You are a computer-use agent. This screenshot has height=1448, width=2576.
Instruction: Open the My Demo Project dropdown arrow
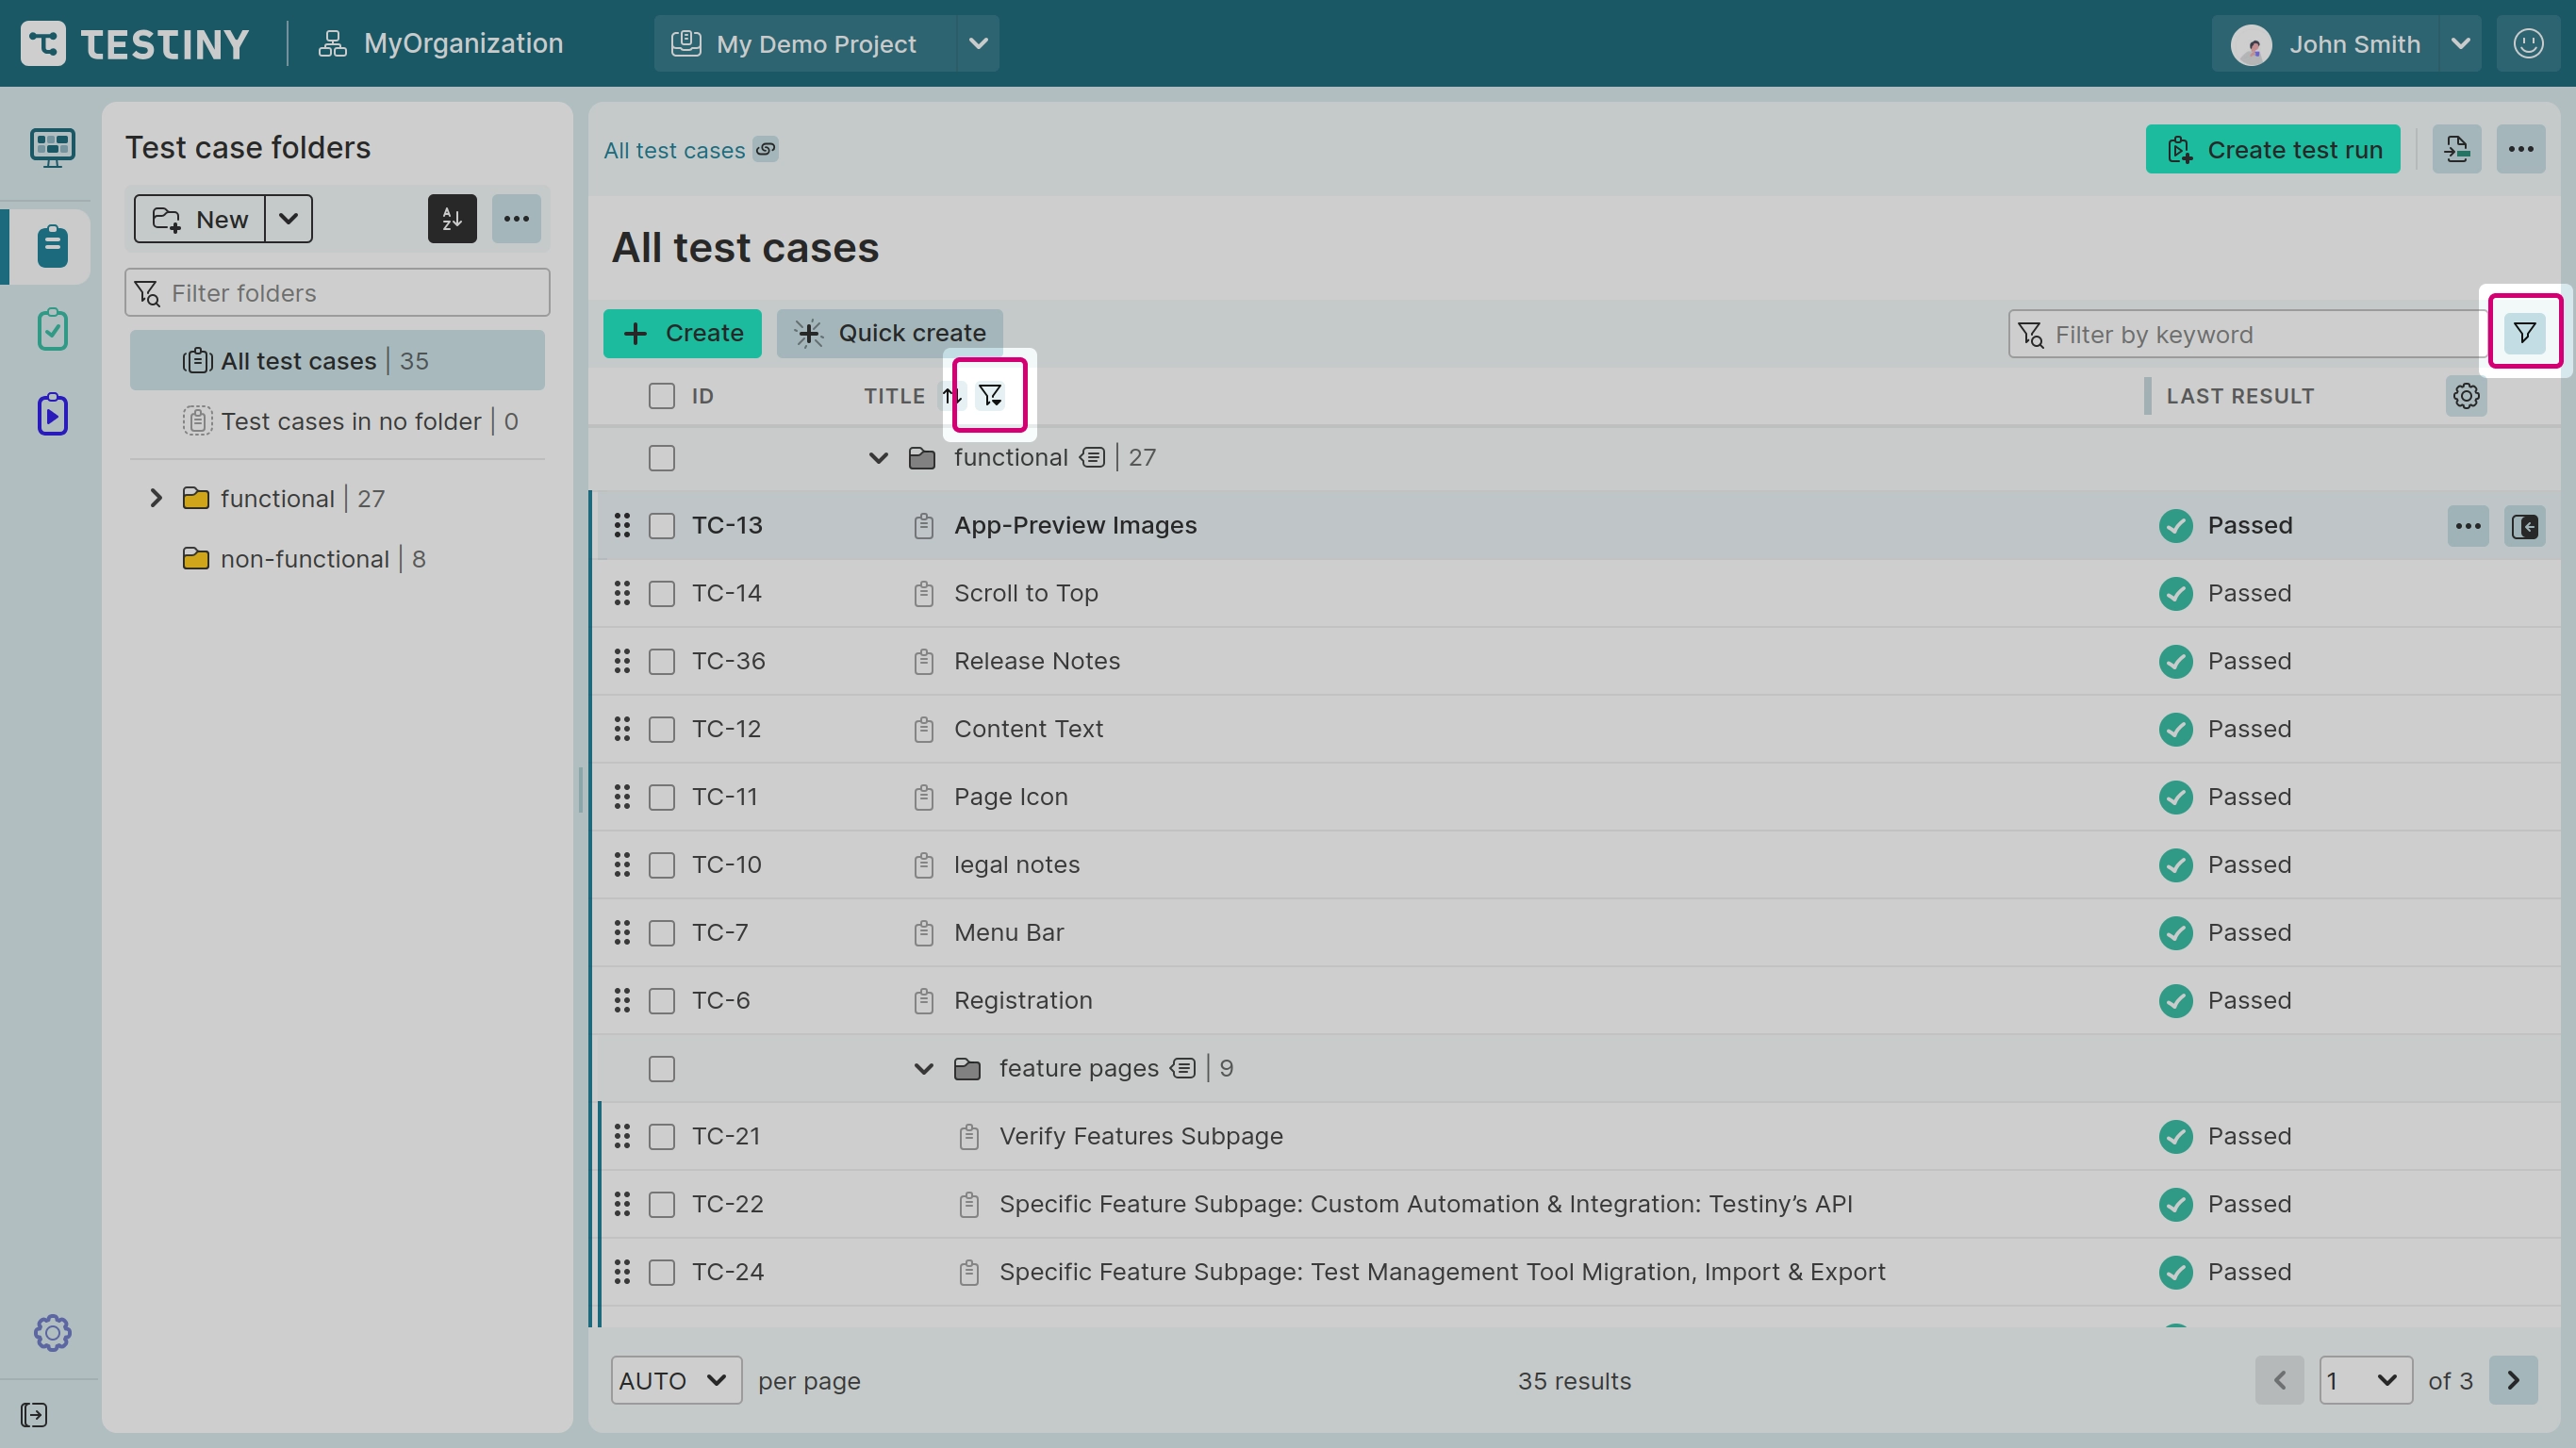pos(978,44)
